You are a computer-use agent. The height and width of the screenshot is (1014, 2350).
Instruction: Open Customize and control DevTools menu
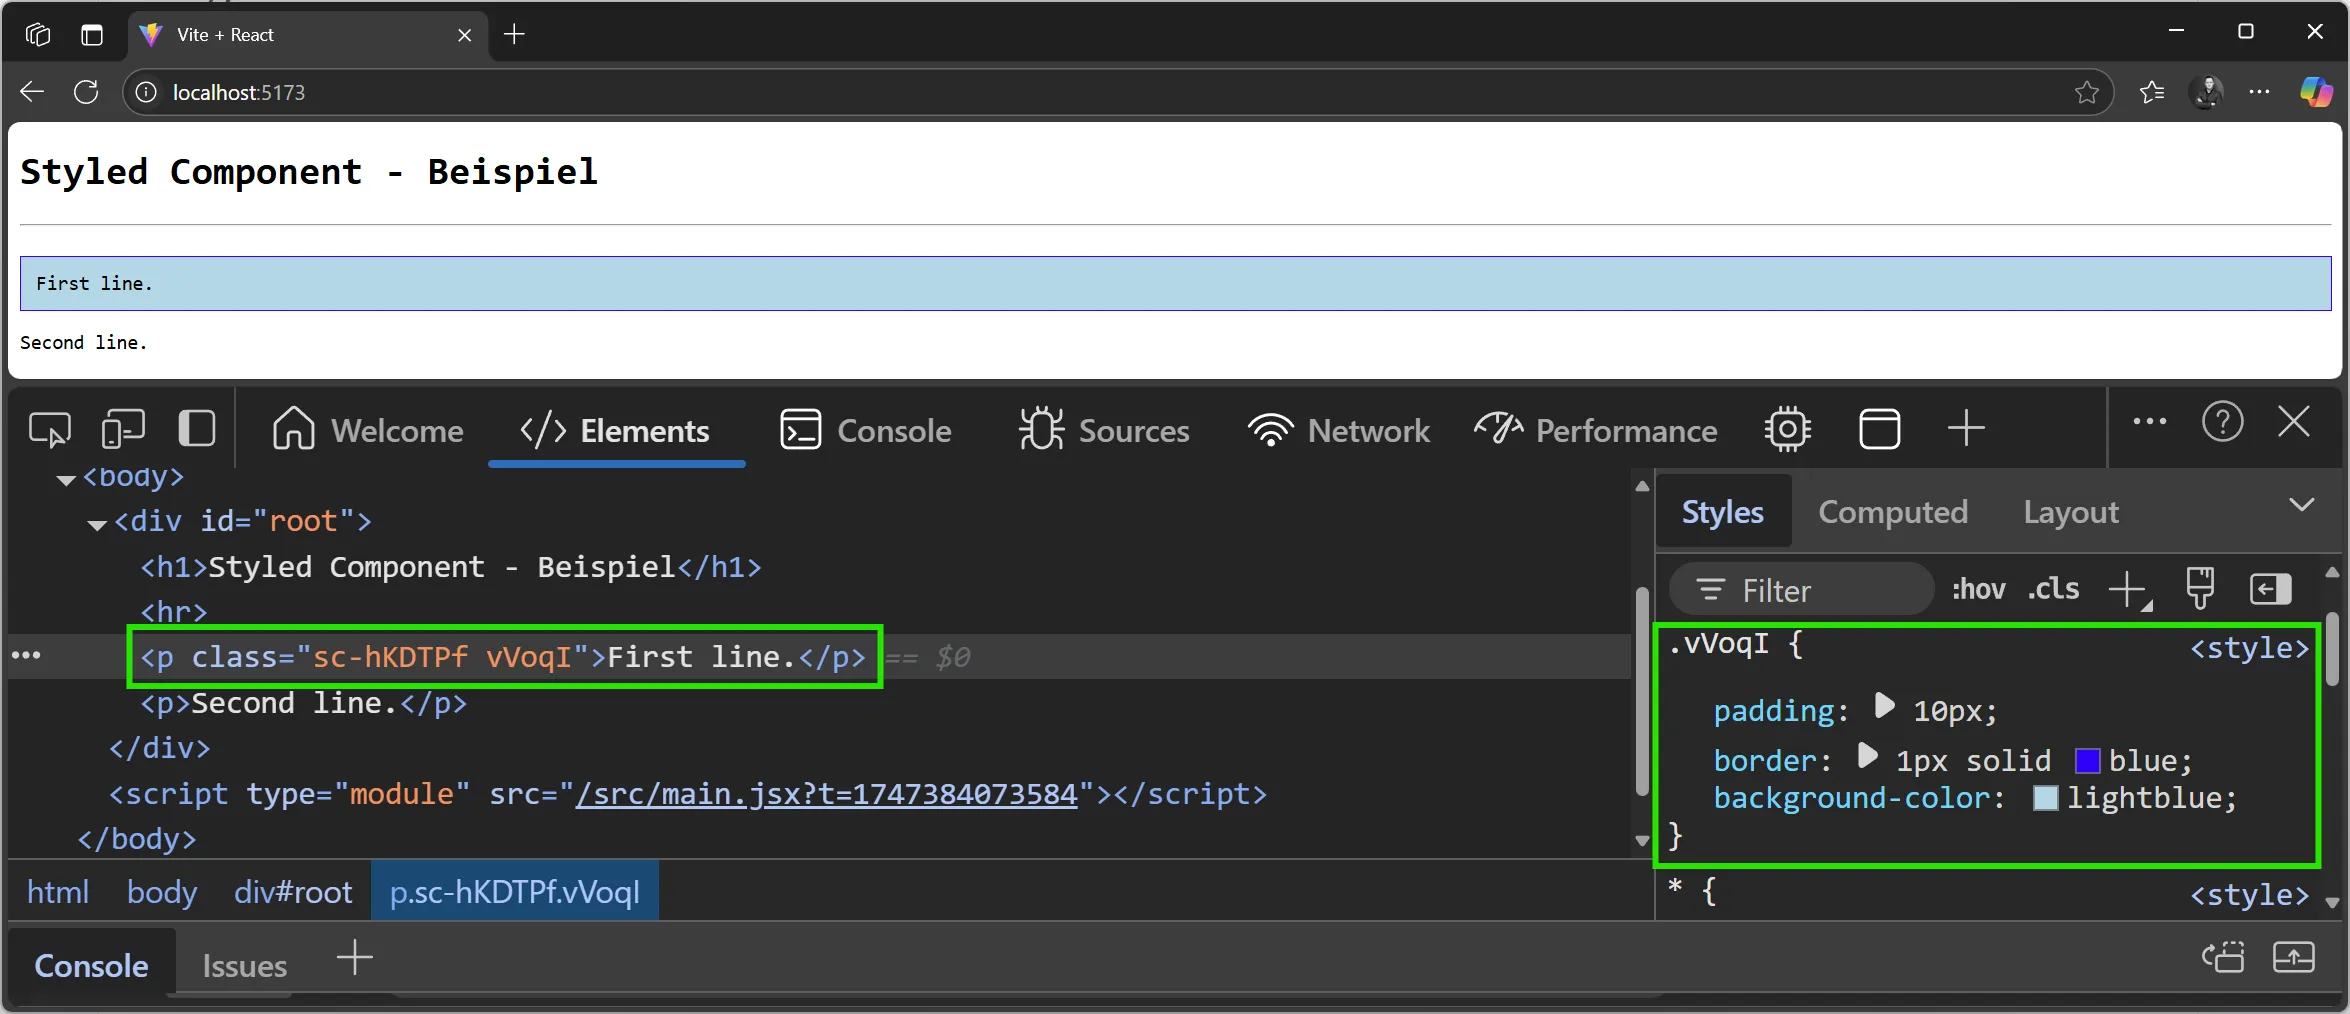2149,422
